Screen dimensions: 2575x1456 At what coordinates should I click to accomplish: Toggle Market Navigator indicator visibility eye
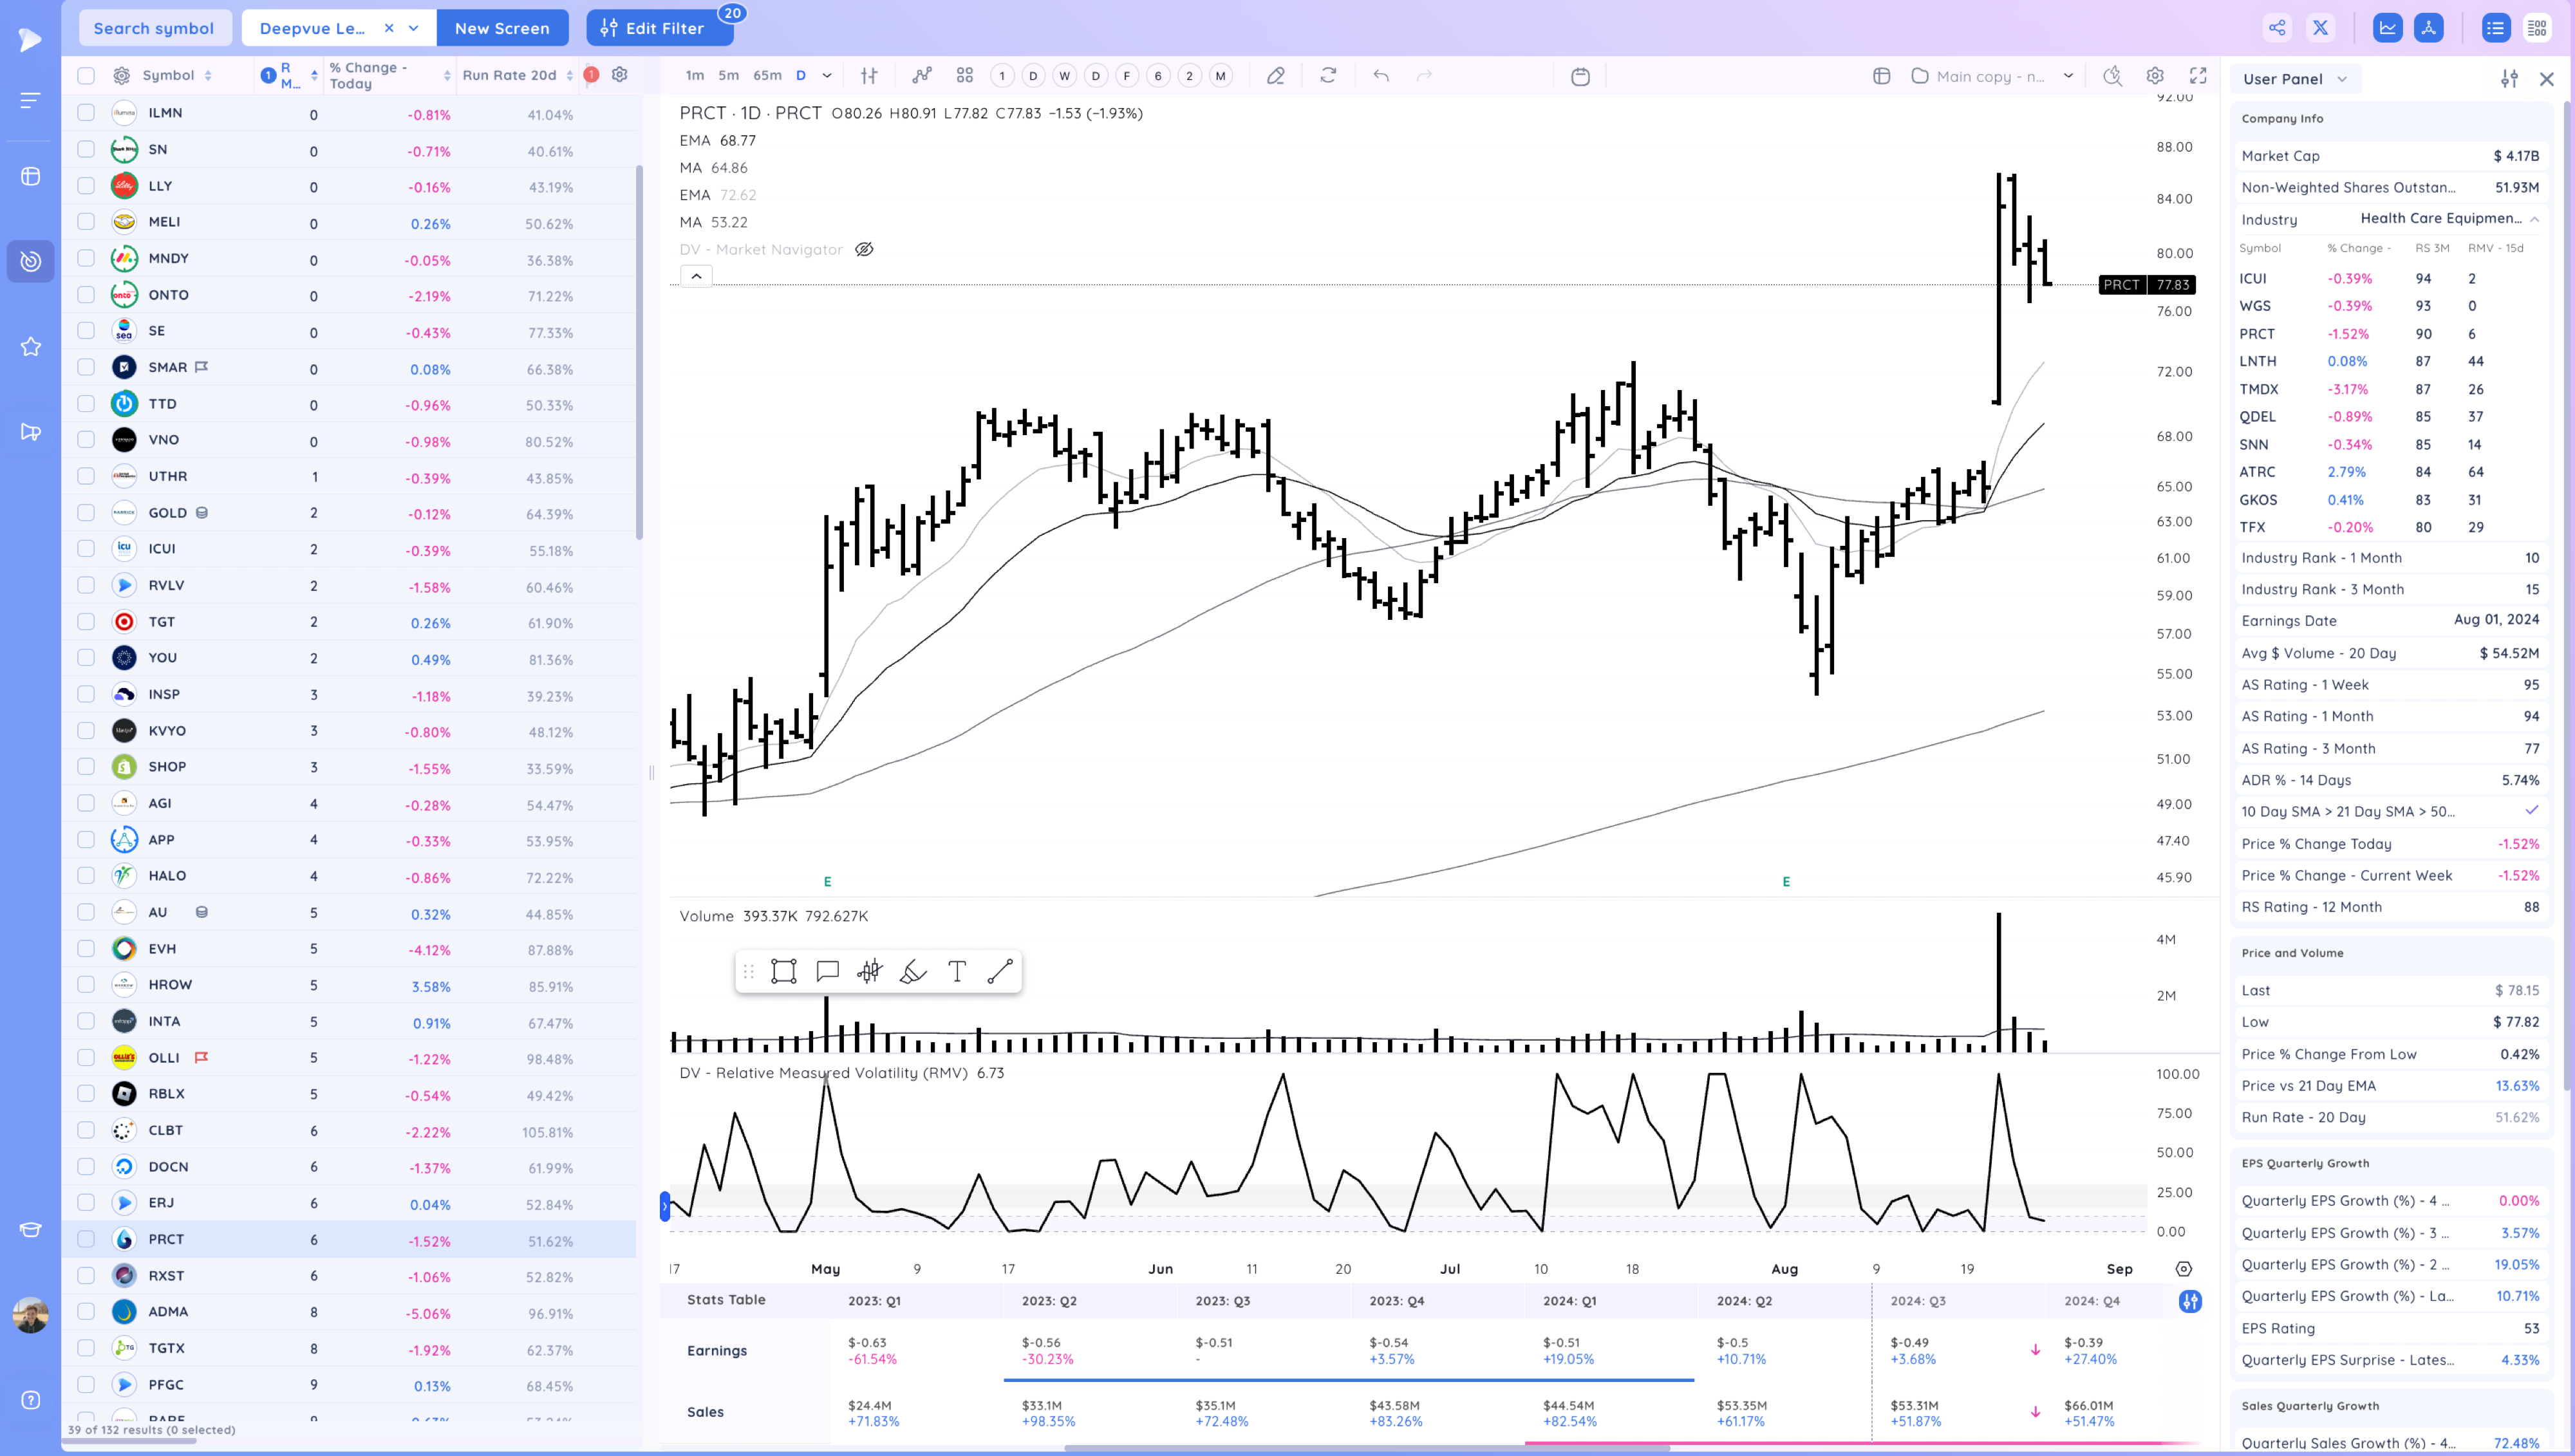(x=864, y=250)
